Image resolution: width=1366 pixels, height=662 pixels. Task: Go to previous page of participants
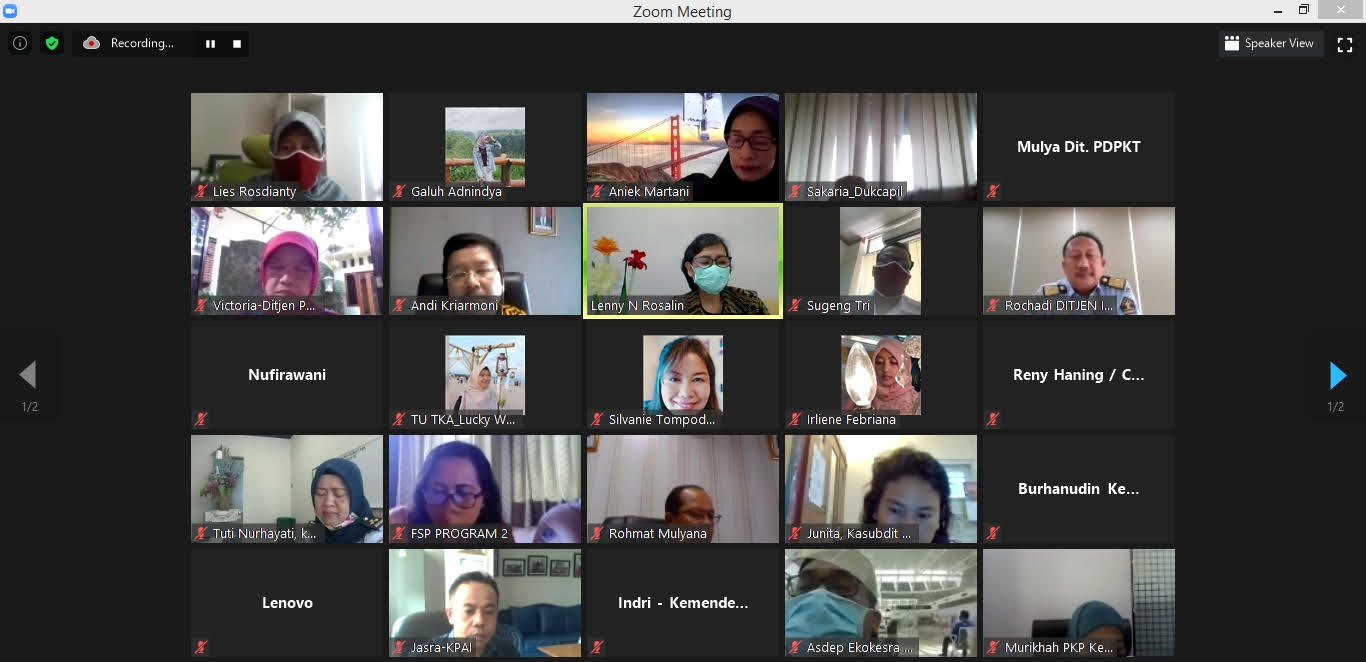[x=28, y=375]
